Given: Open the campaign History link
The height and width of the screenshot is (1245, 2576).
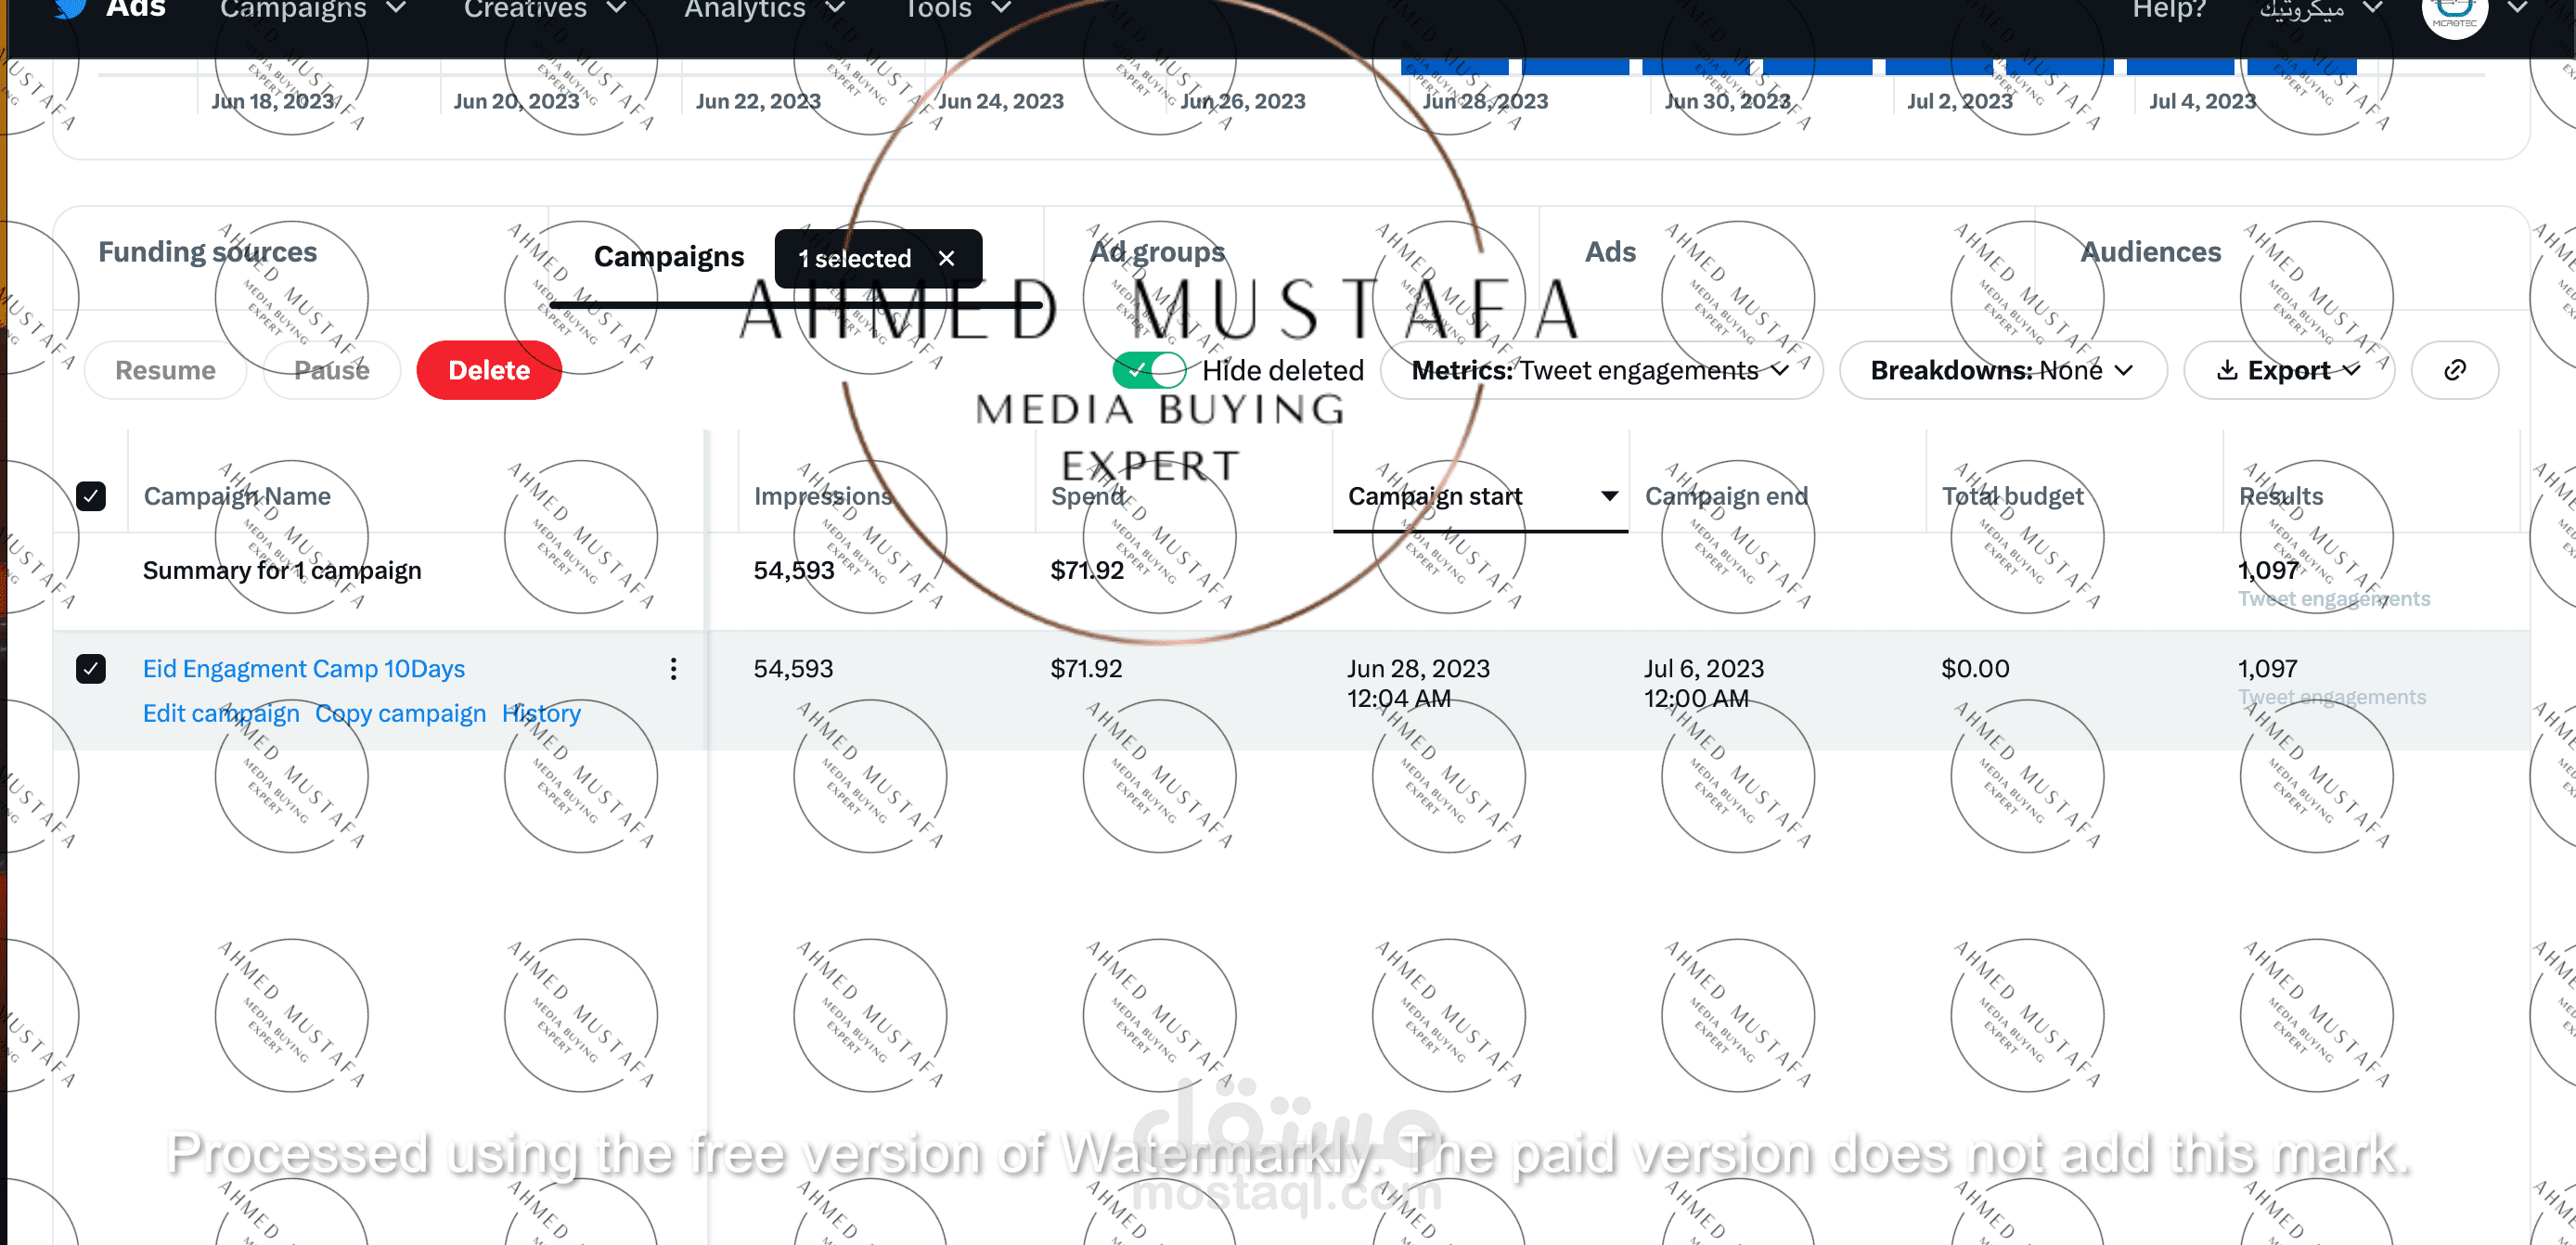Looking at the screenshot, I should (x=541, y=713).
